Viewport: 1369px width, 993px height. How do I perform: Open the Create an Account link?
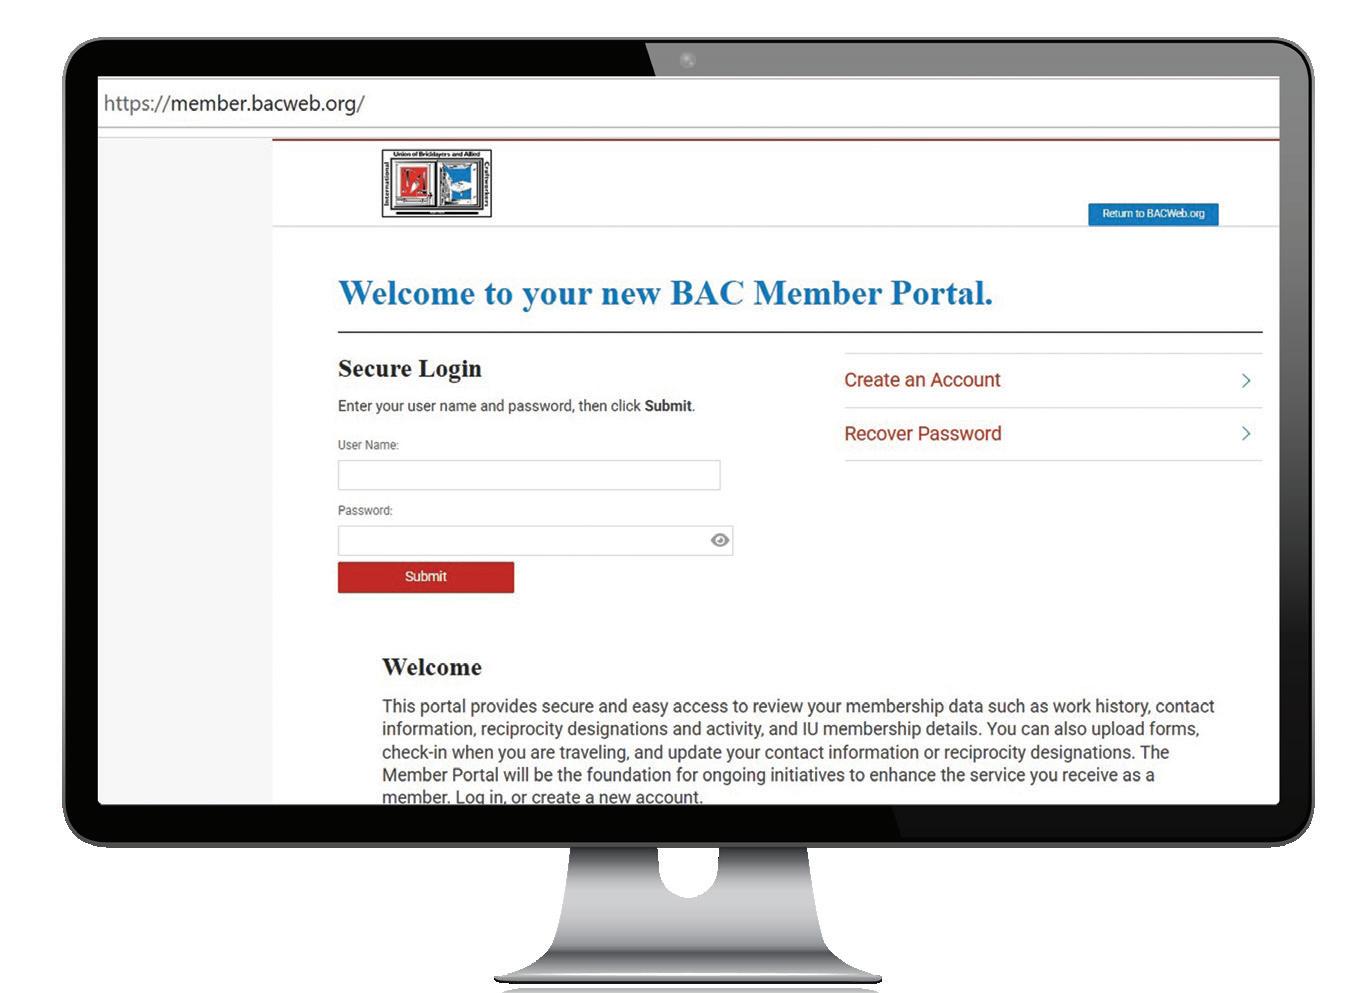tap(922, 380)
